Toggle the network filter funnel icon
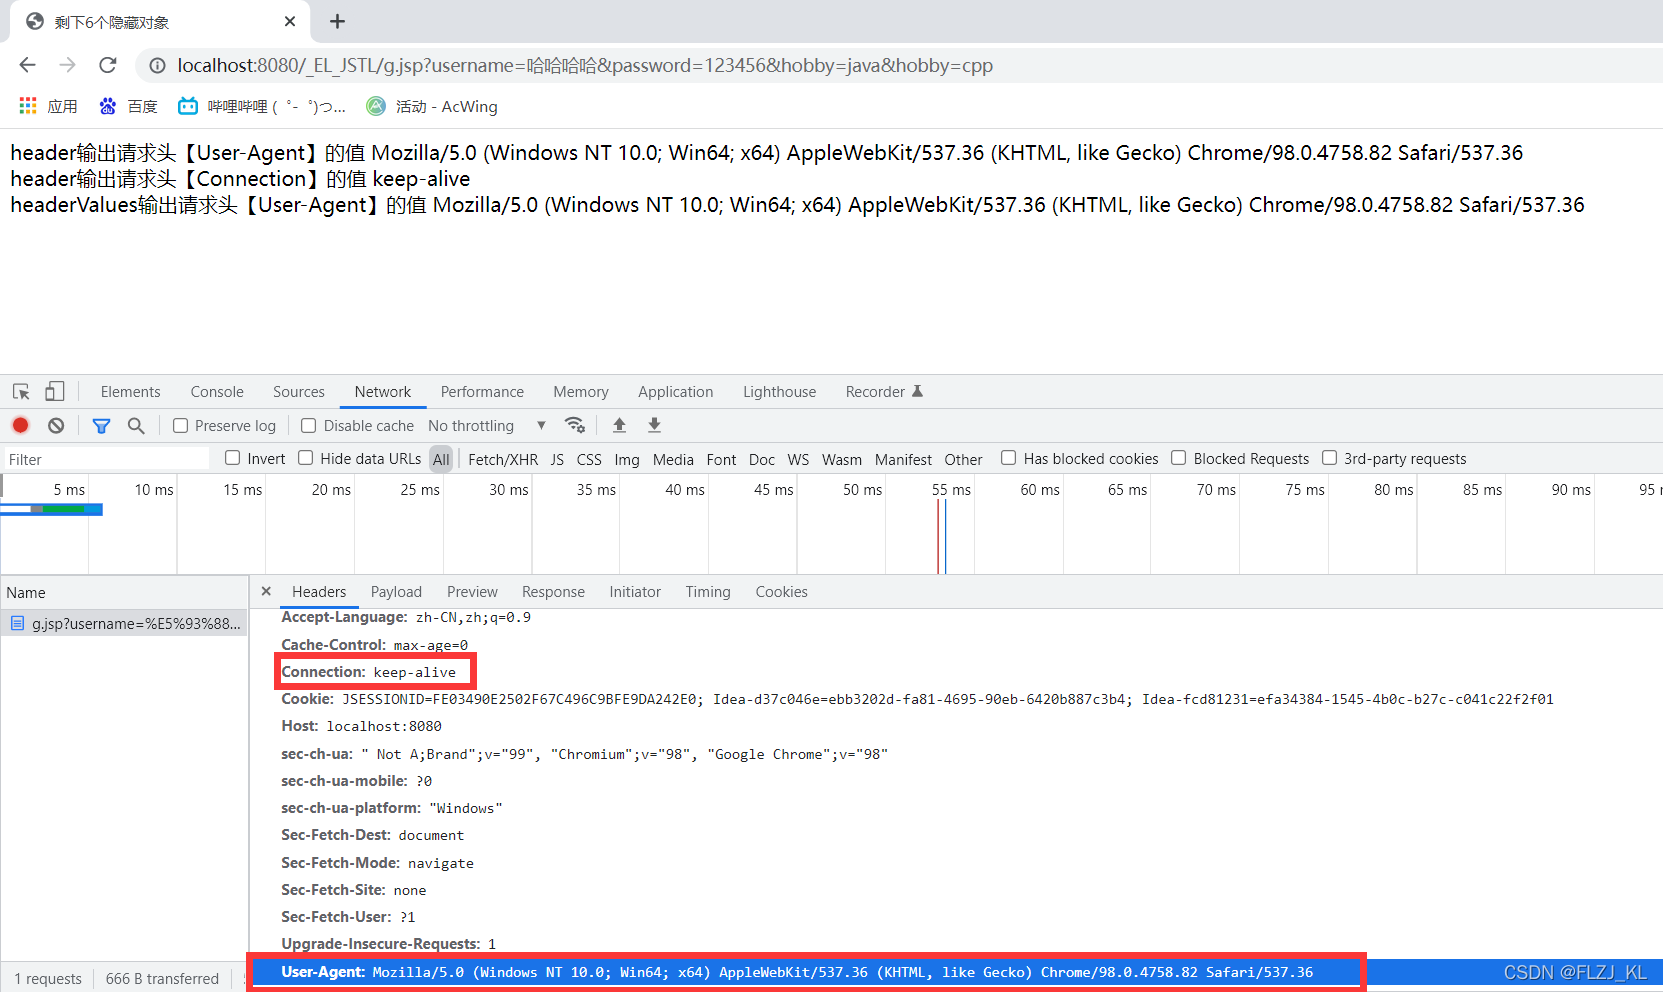Screen dimensions: 1663x992 tap(101, 426)
